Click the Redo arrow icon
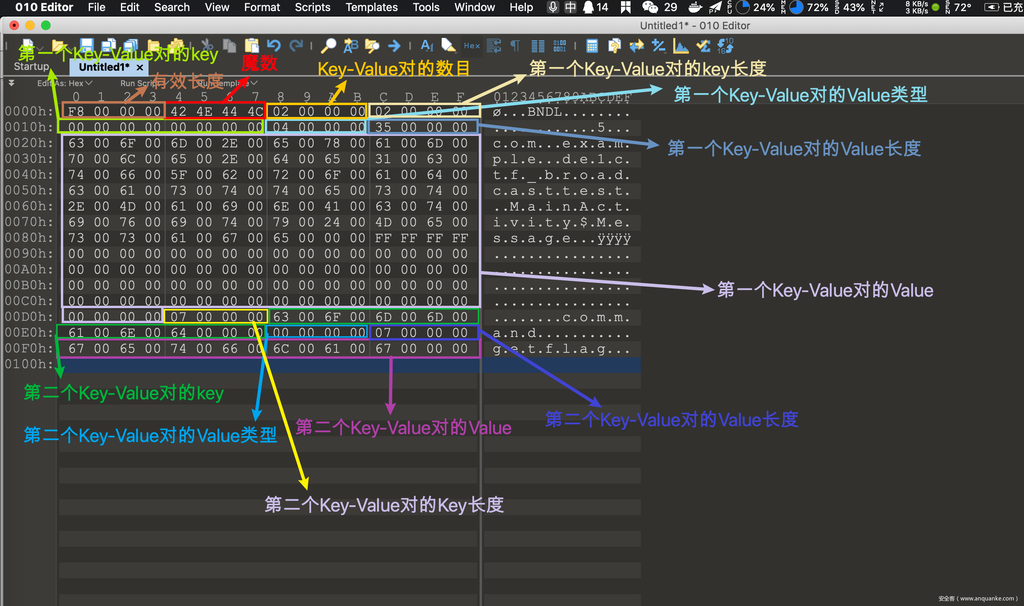Viewport: 1024px width, 606px height. point(296,46)
